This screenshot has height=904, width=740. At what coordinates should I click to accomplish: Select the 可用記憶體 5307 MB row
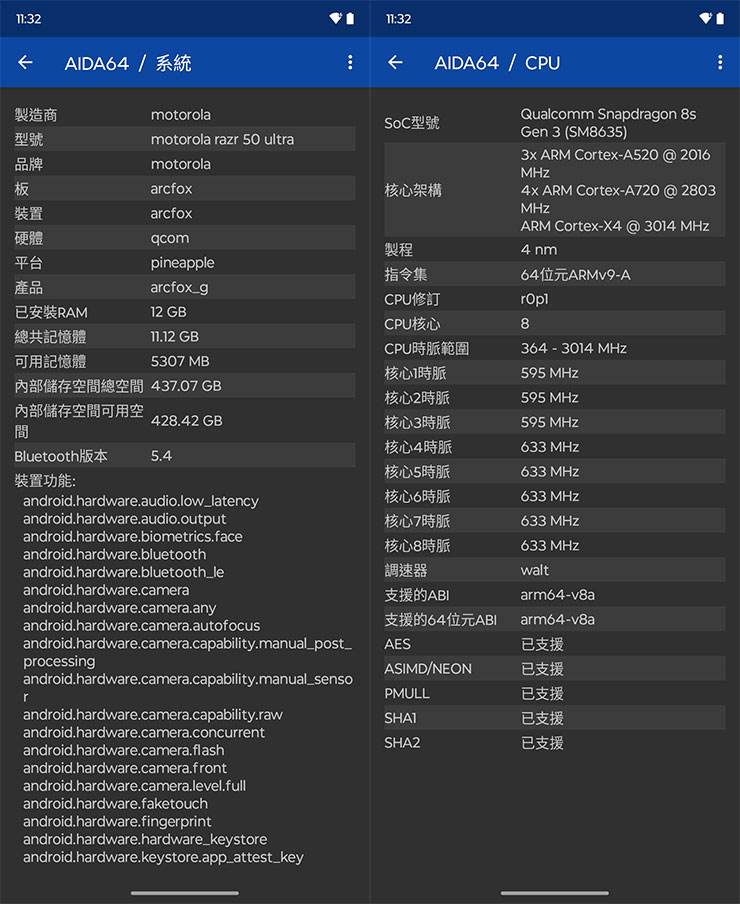tap(184, 361)
